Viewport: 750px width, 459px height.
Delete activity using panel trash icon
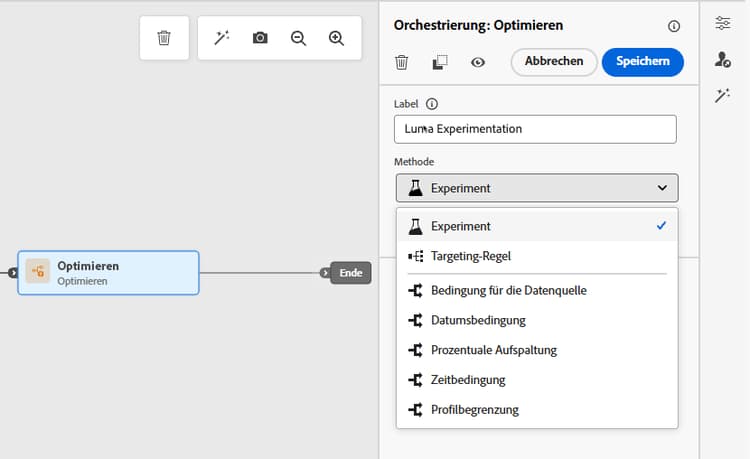(x=402, y=62)
